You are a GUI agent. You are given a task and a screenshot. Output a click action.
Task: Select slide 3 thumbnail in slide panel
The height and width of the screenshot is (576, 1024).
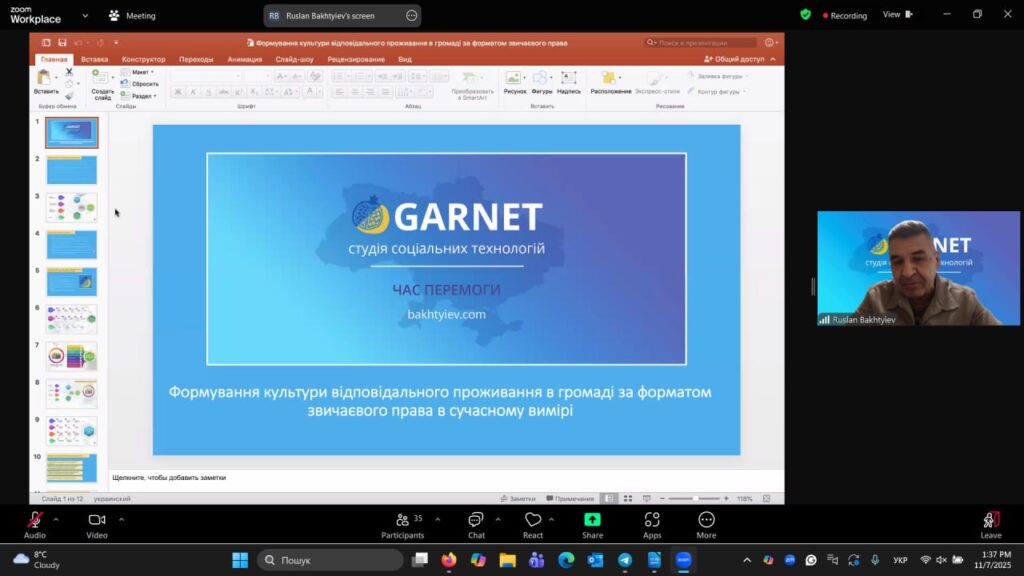click(71, 208)
